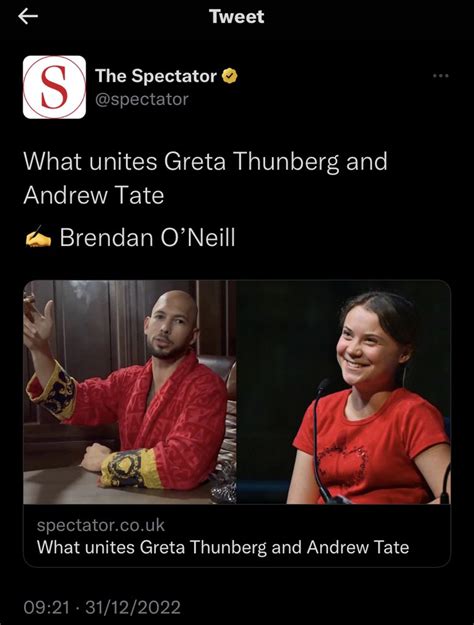Open the link card headline below photos
474x625 pixels.
point(223,547)
